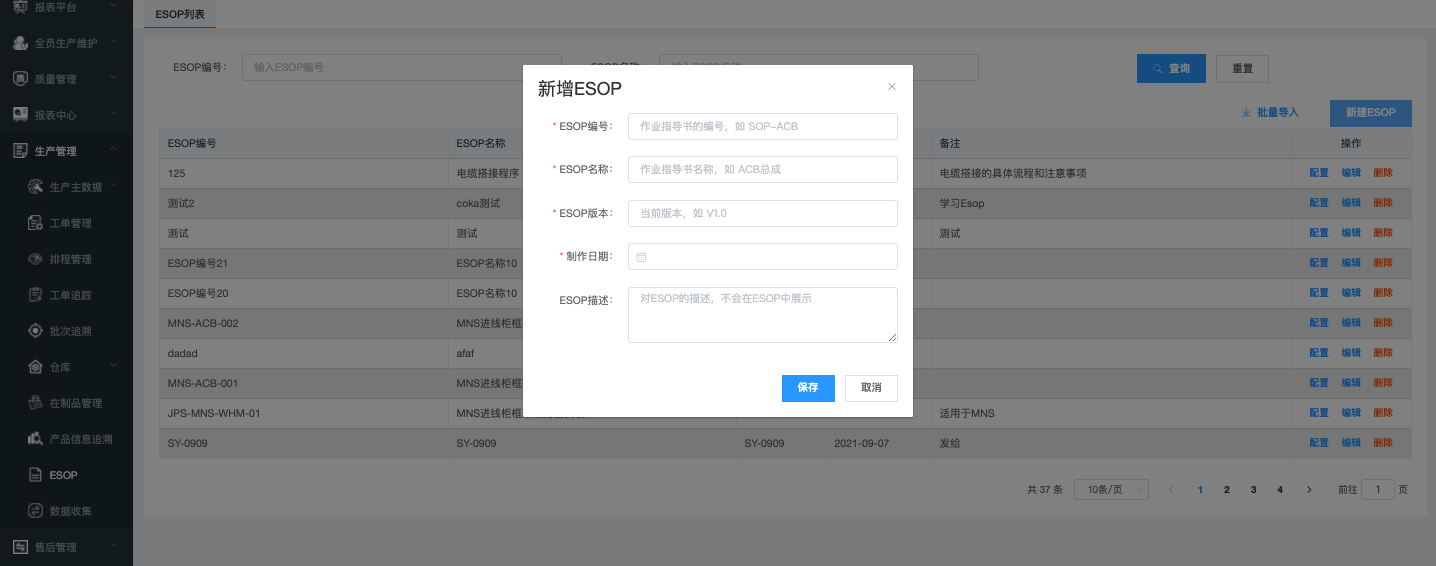Click the 数据收集 sidebar icon
The width and height of the screenshot is (1436, 566).
tap(34, 511)
